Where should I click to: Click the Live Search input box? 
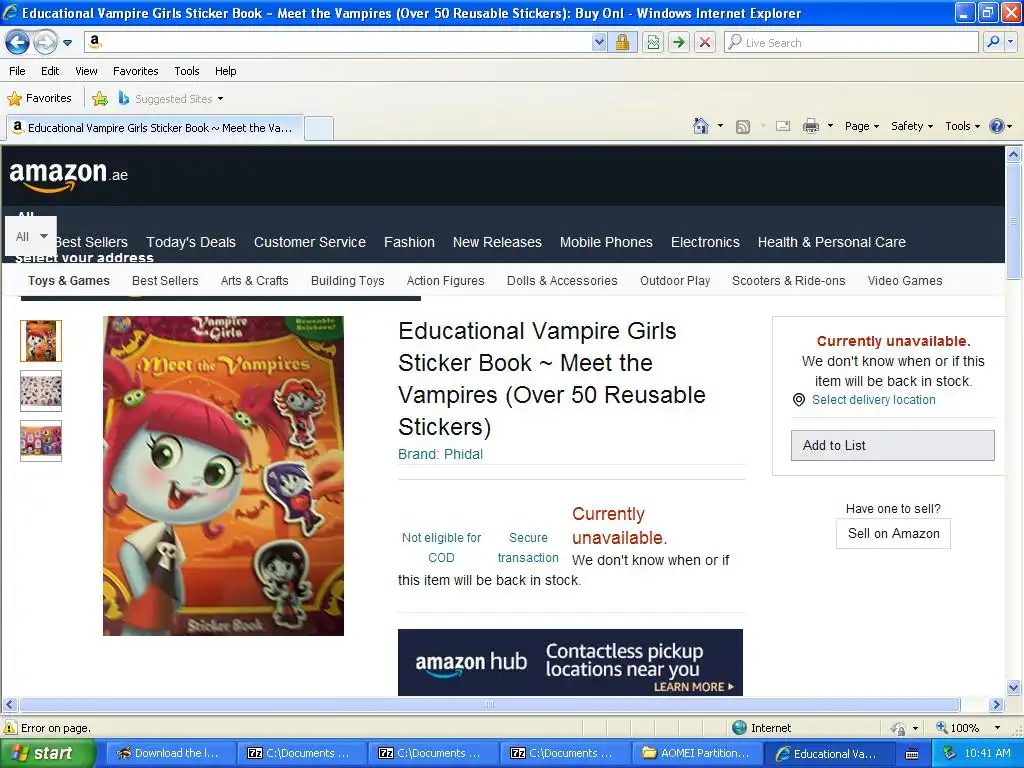pyautogui.click(x=851, y=42)
